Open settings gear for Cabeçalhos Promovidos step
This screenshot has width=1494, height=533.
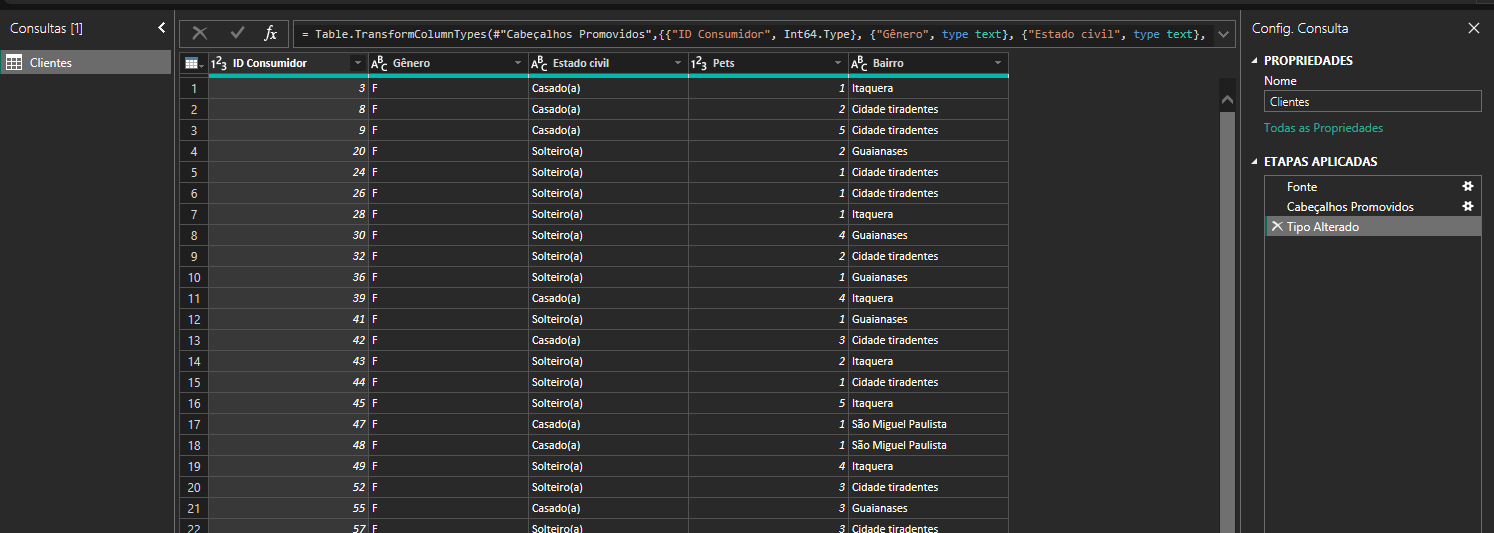pos(1468,207)
